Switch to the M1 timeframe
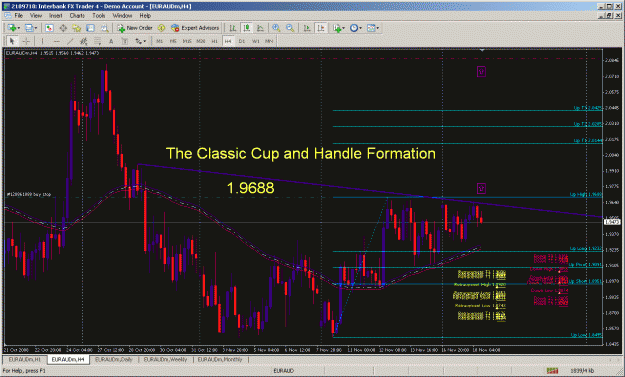Image resolution: width=625 pixels, height=377 pixels. click(159, 41)
